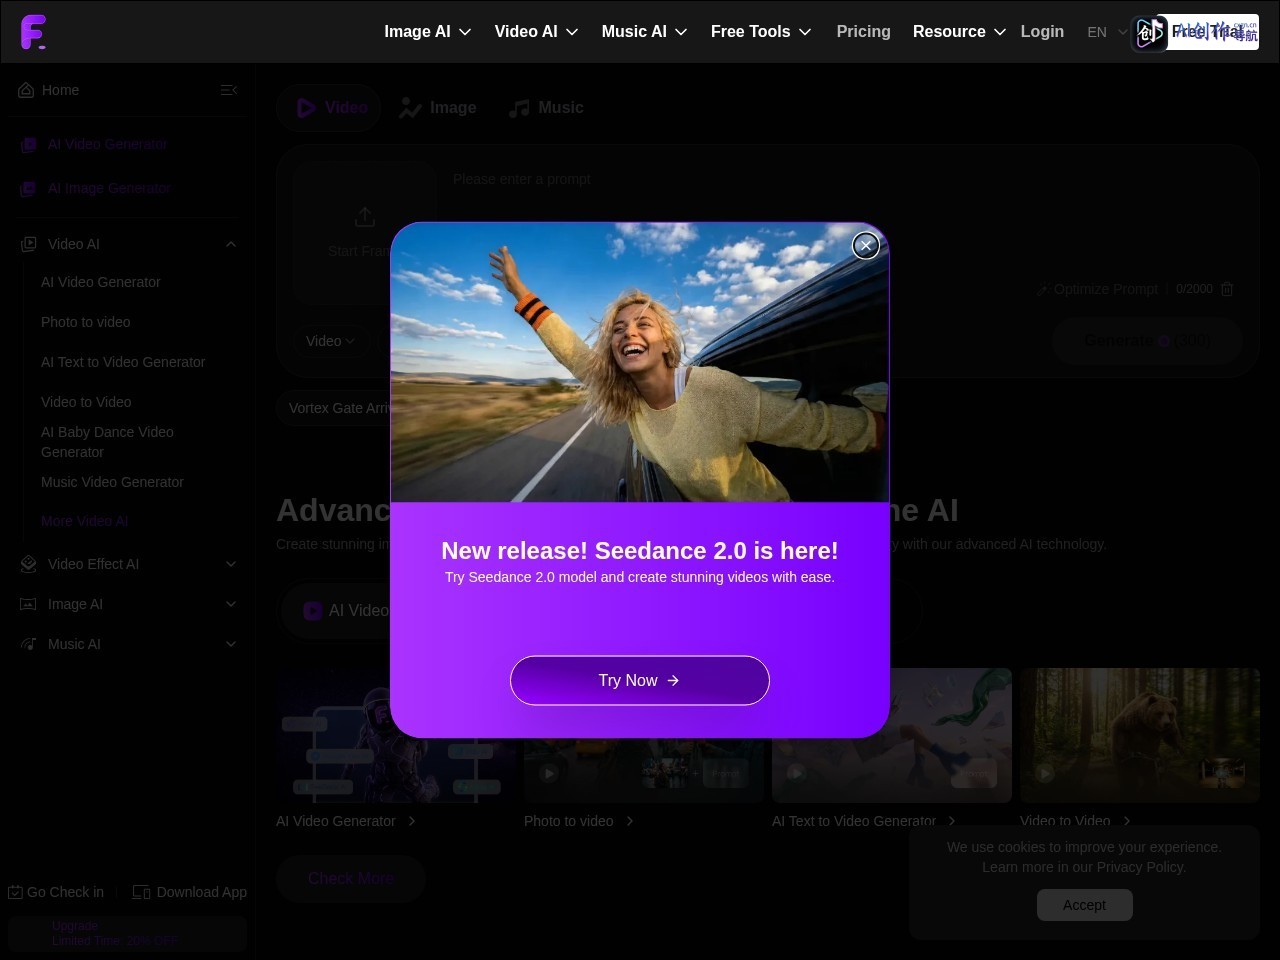Go to the Pricing page
The width and height of the screenshot is (1280, 960).
click(x=864, y=32)
